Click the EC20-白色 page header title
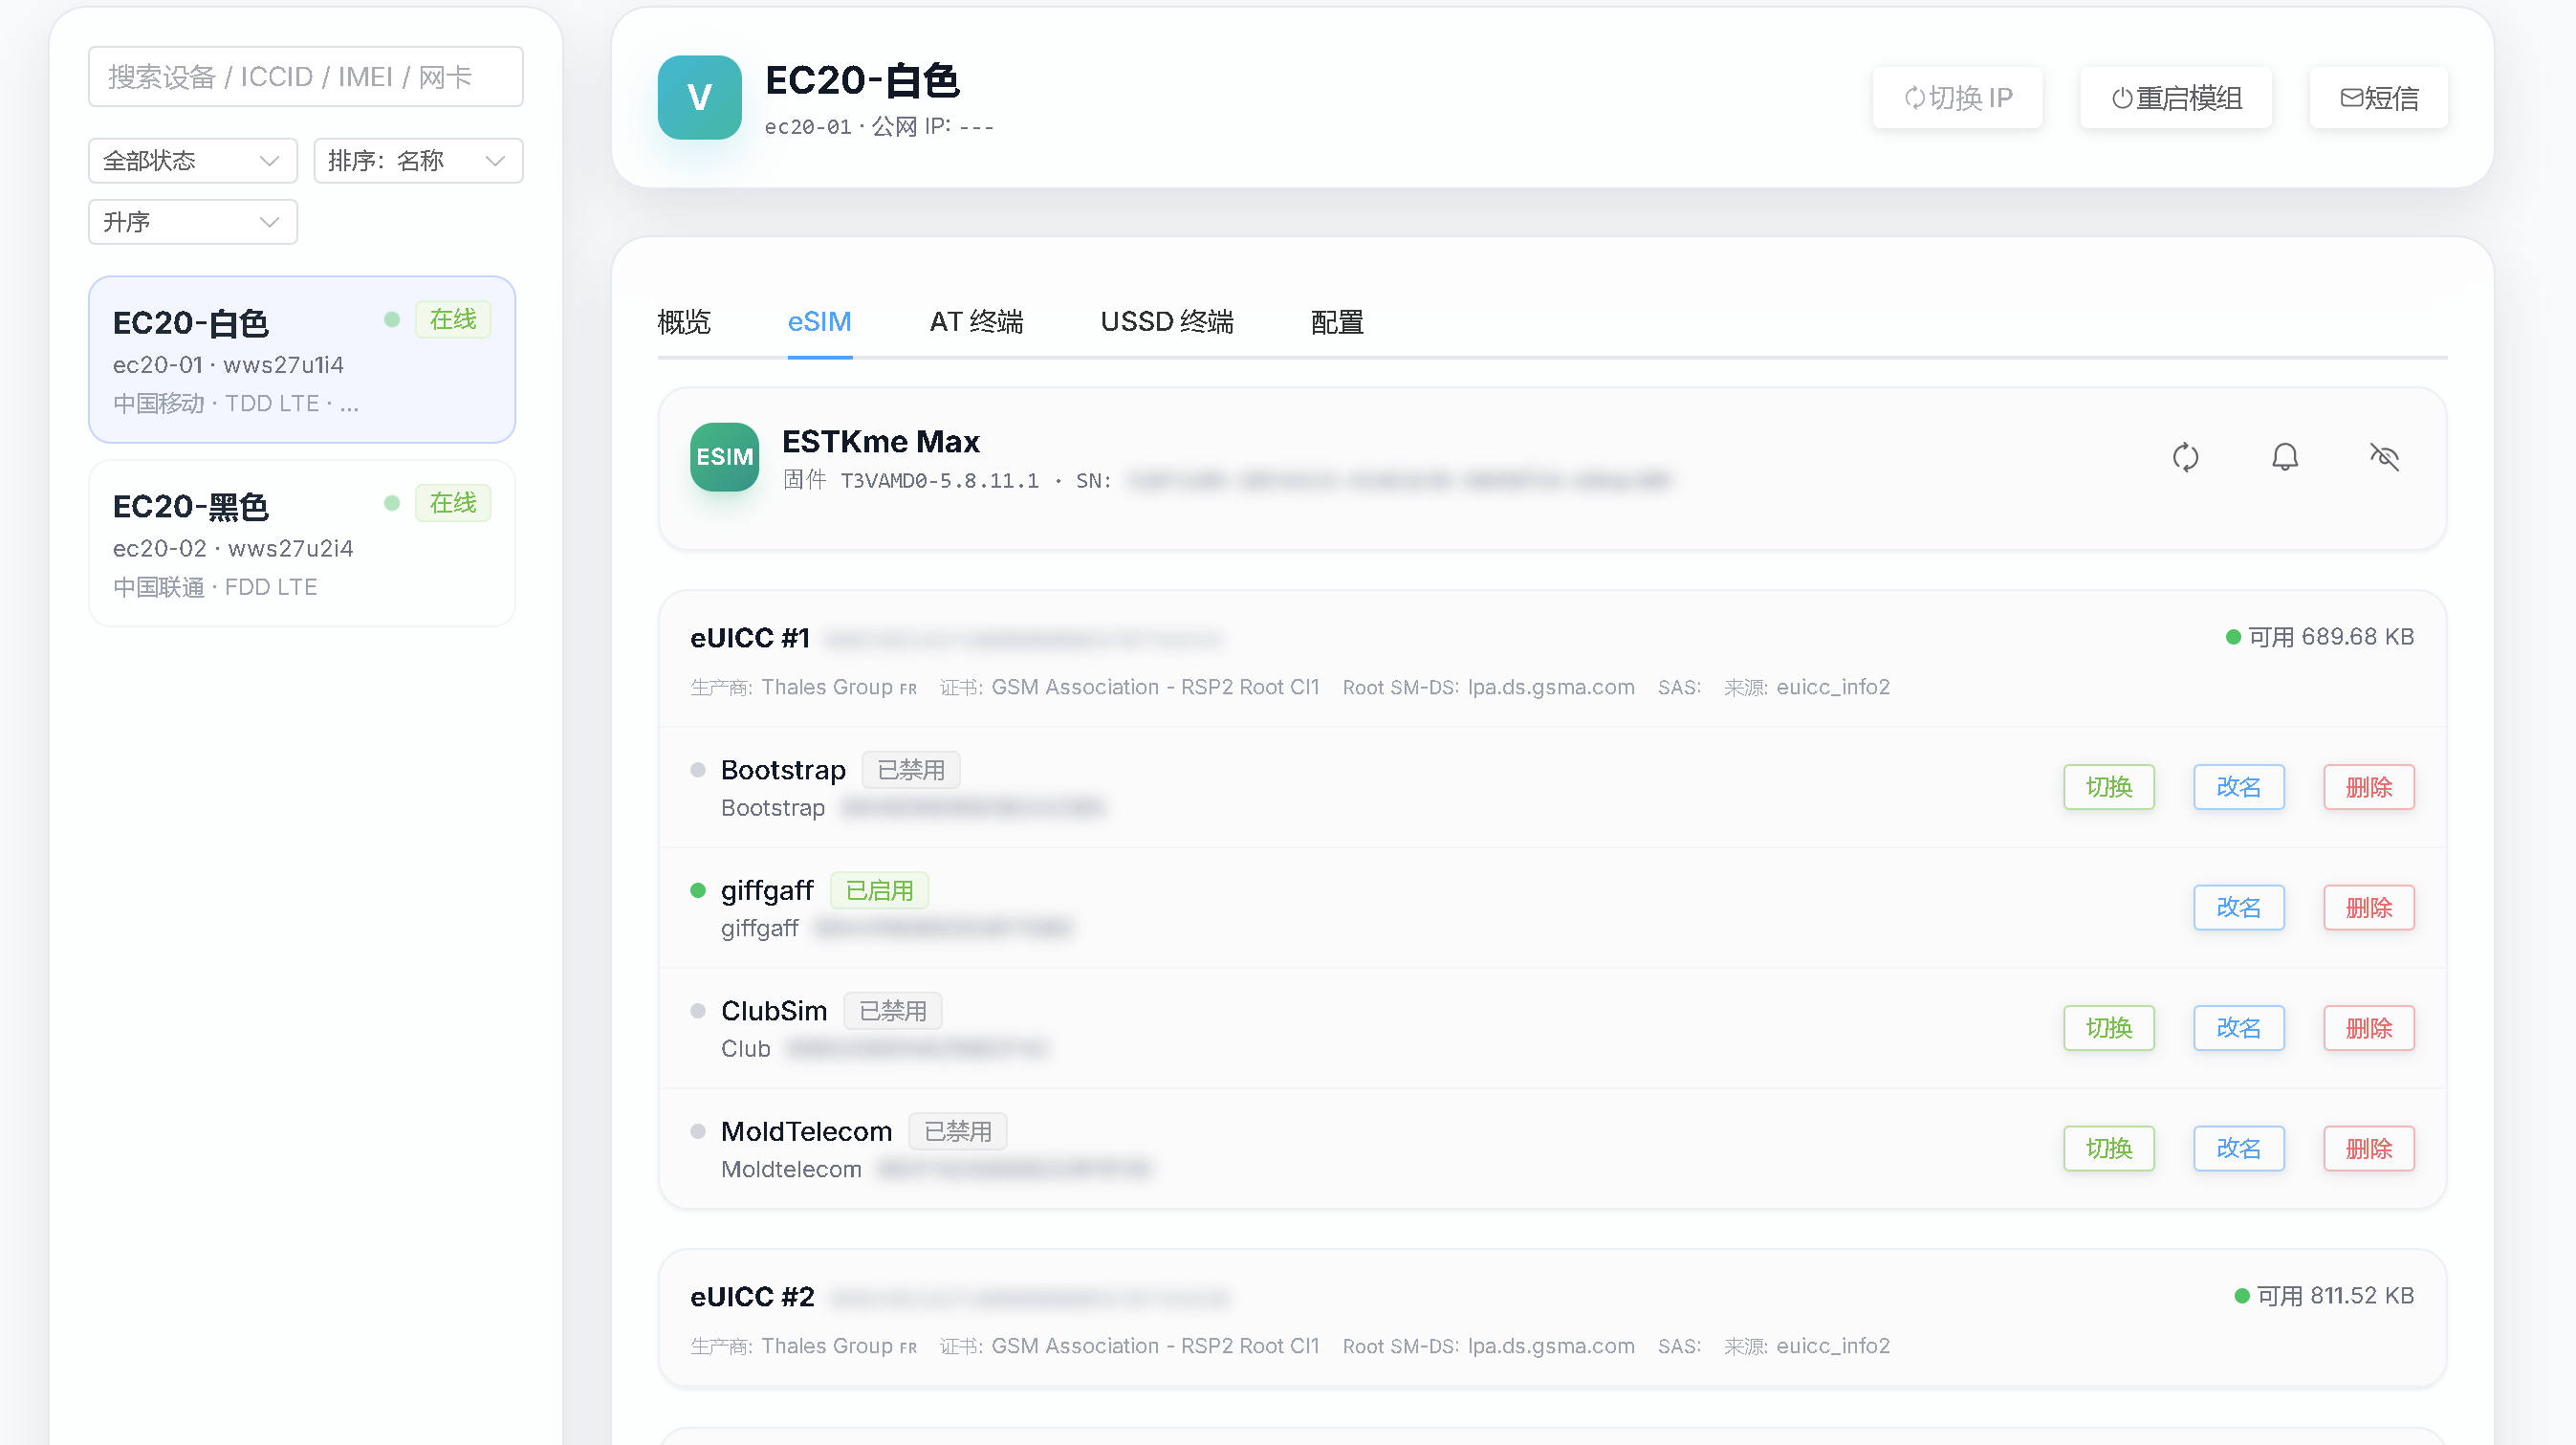The width and height of the screenshot is (2576, 1445). [x=862, y=81]
